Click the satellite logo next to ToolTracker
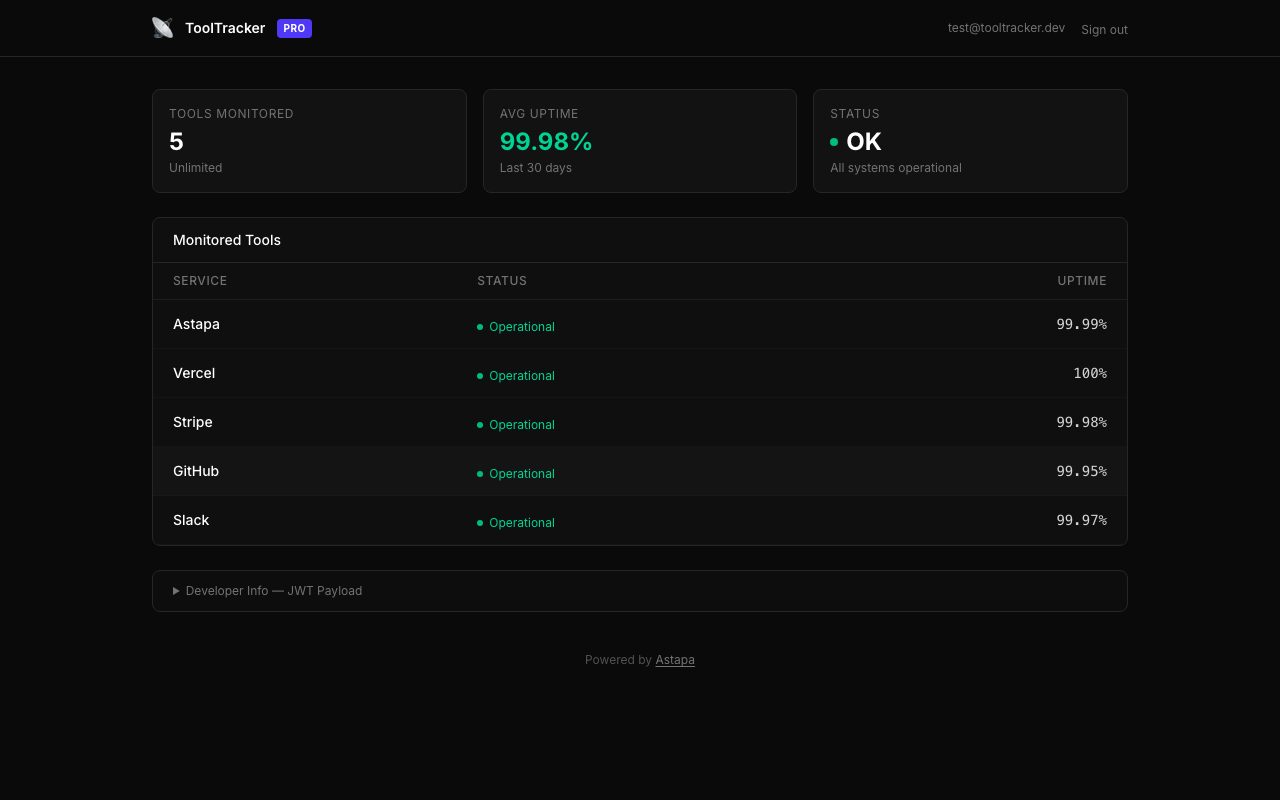The image size is (1280, 800). coord(162,27)
